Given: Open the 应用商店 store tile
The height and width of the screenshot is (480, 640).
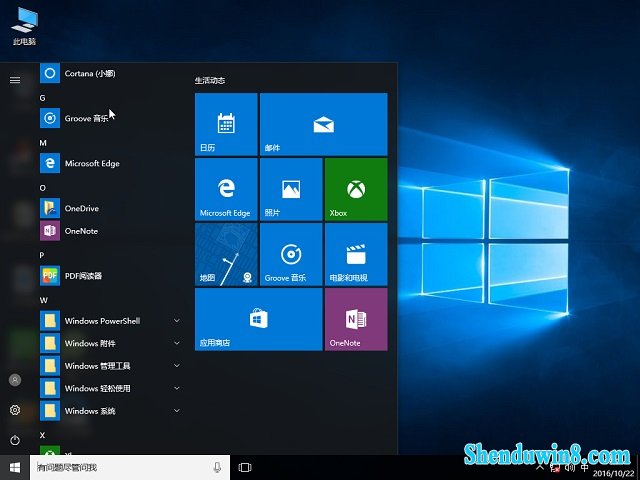Looking at the screenshot, I should point(259,319).
